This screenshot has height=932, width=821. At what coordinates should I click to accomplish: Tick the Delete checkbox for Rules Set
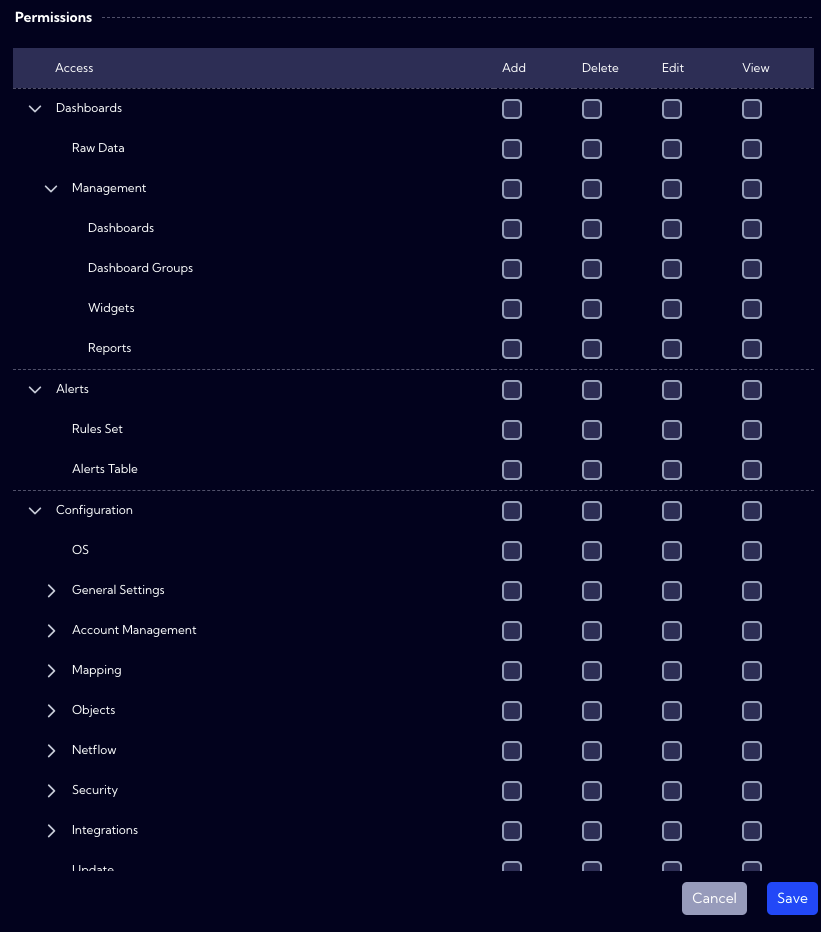pos(592,430)
